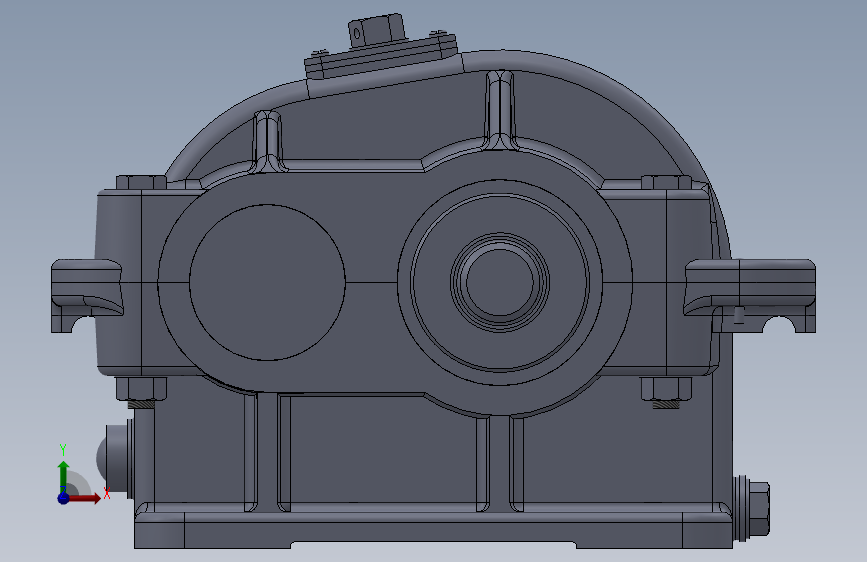Click the blue Z axis ball of the triad
Viewport: 867px width, 562px height.
click(x=63, y=498)
